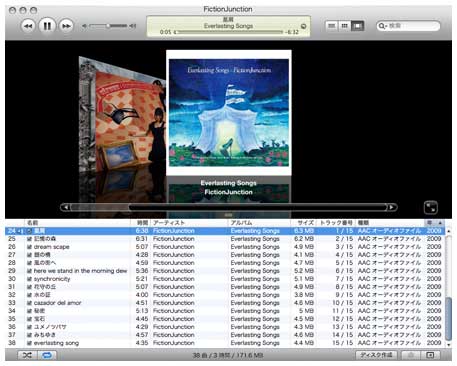
Task: Click the track list vertical scrollbar thumb
Action: [449, 318]
